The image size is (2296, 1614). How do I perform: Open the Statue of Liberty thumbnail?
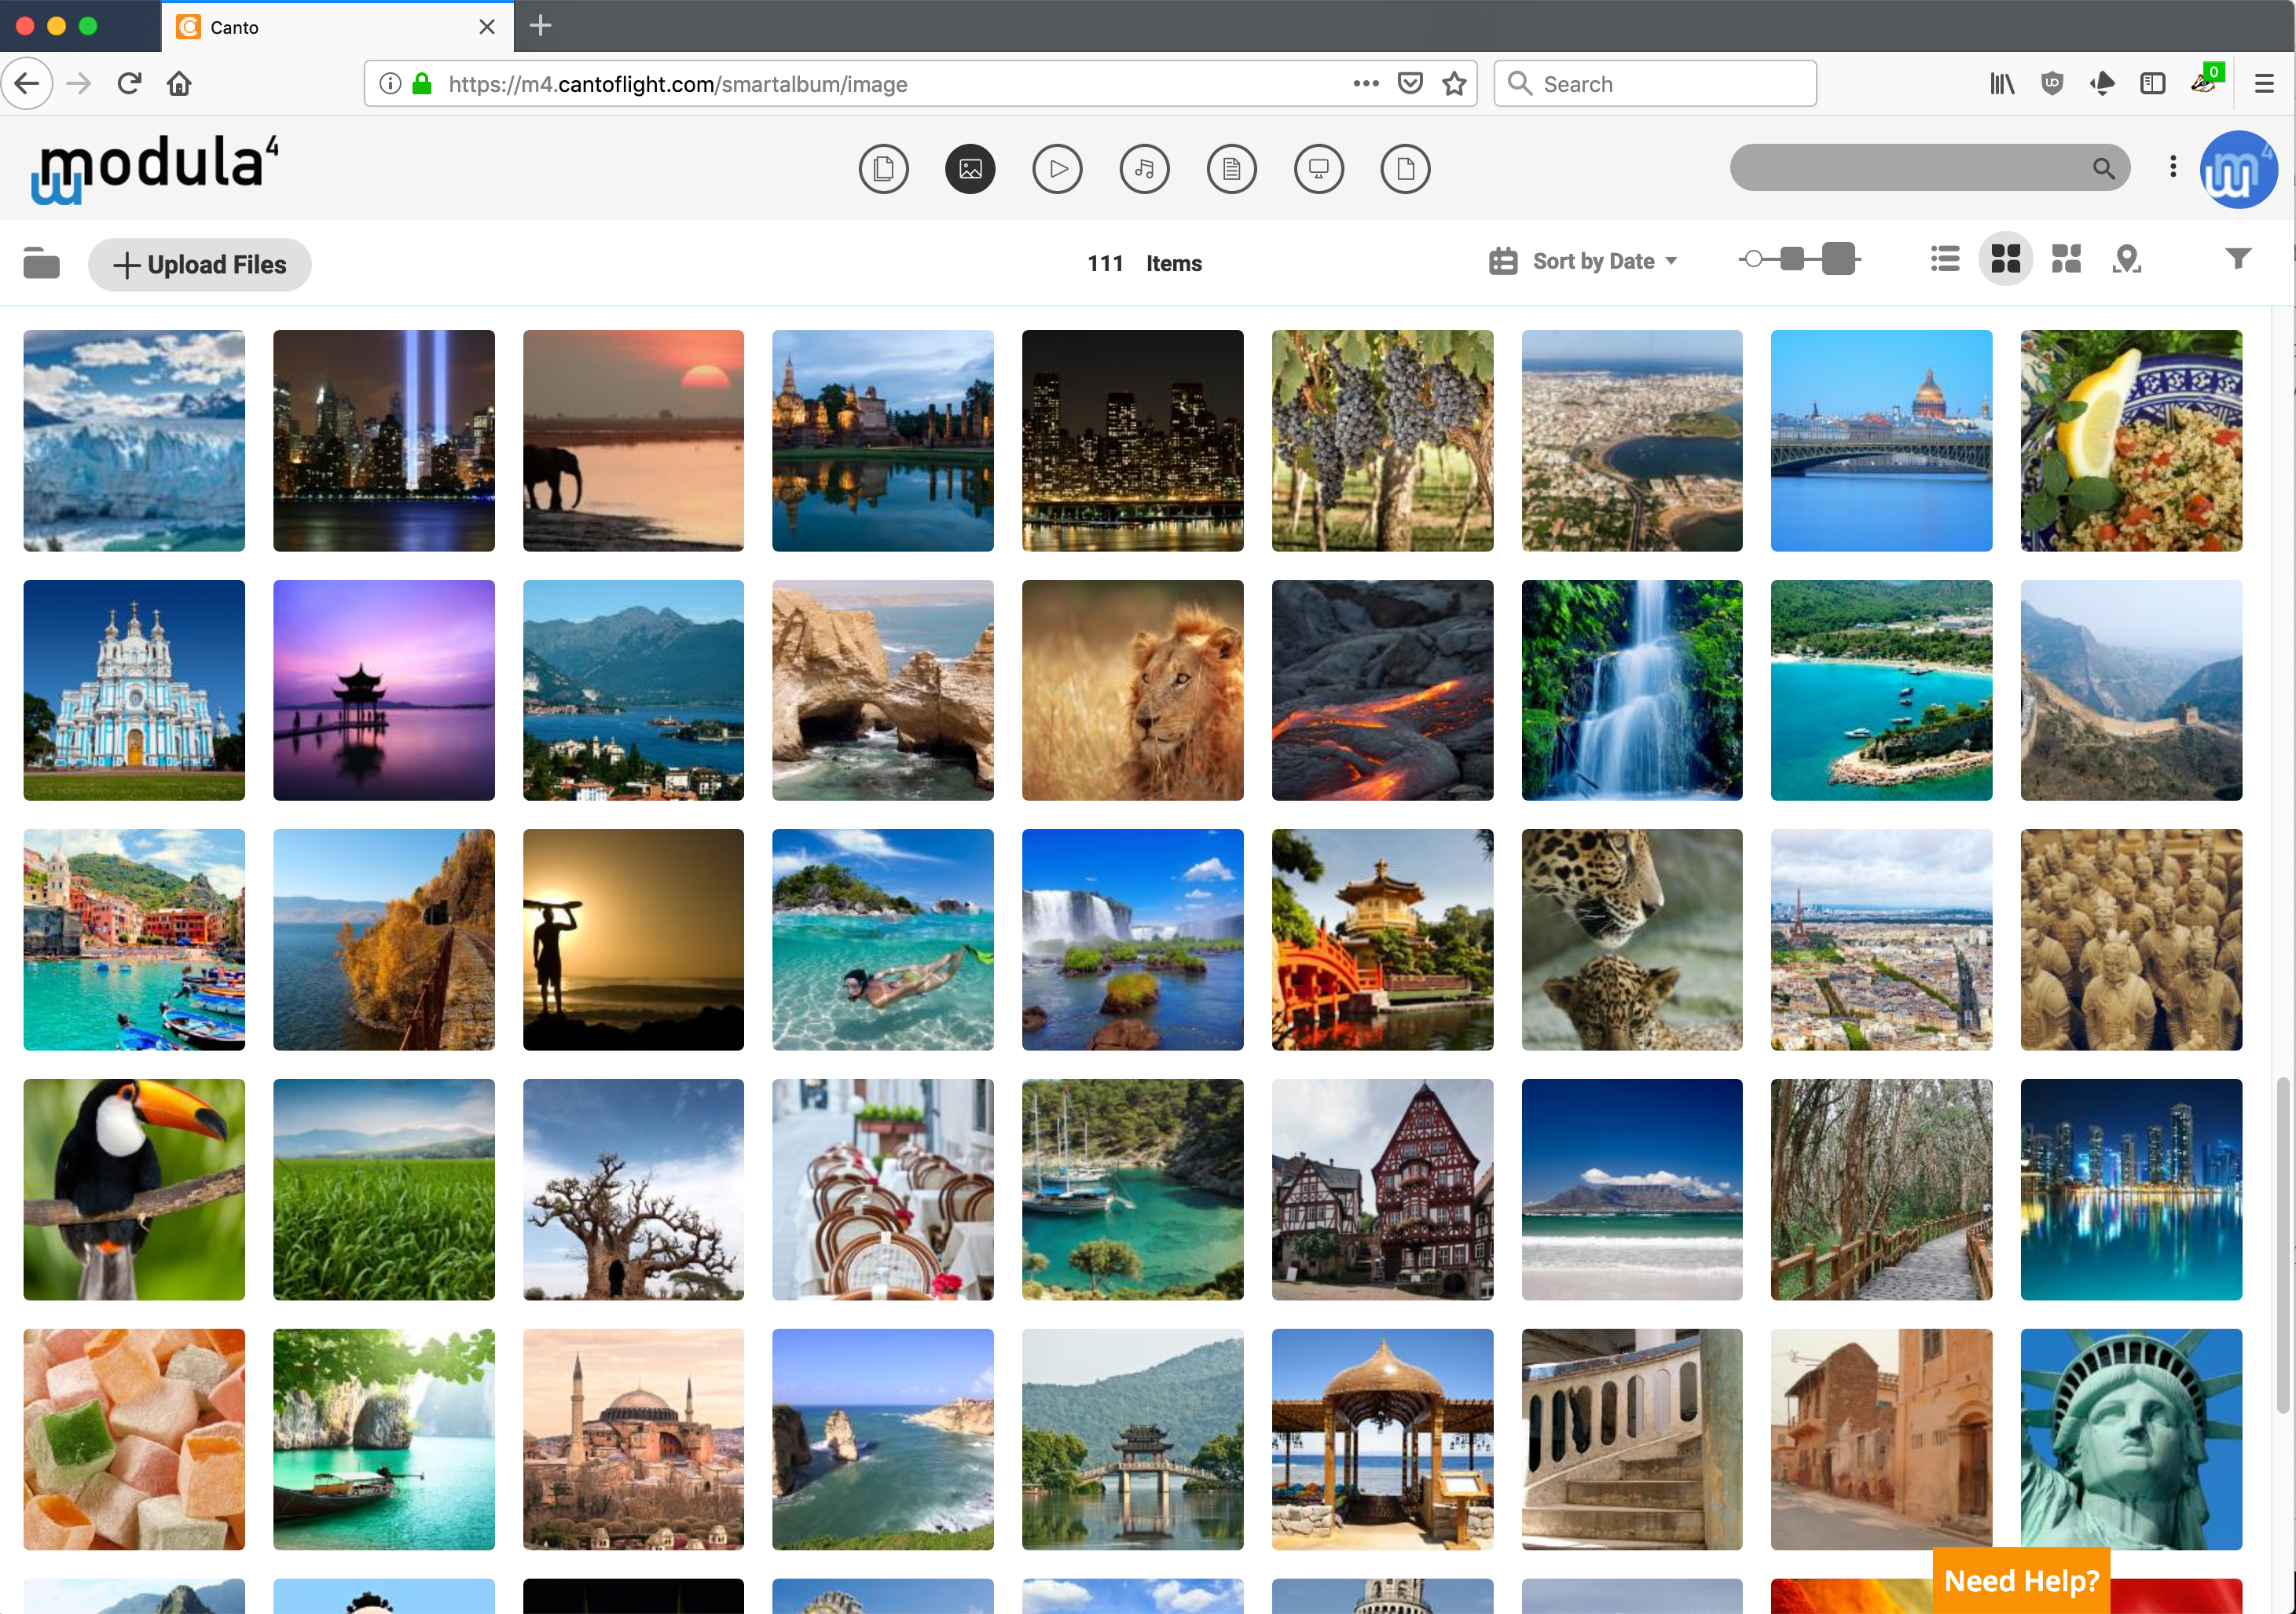pos(2131,1440)
